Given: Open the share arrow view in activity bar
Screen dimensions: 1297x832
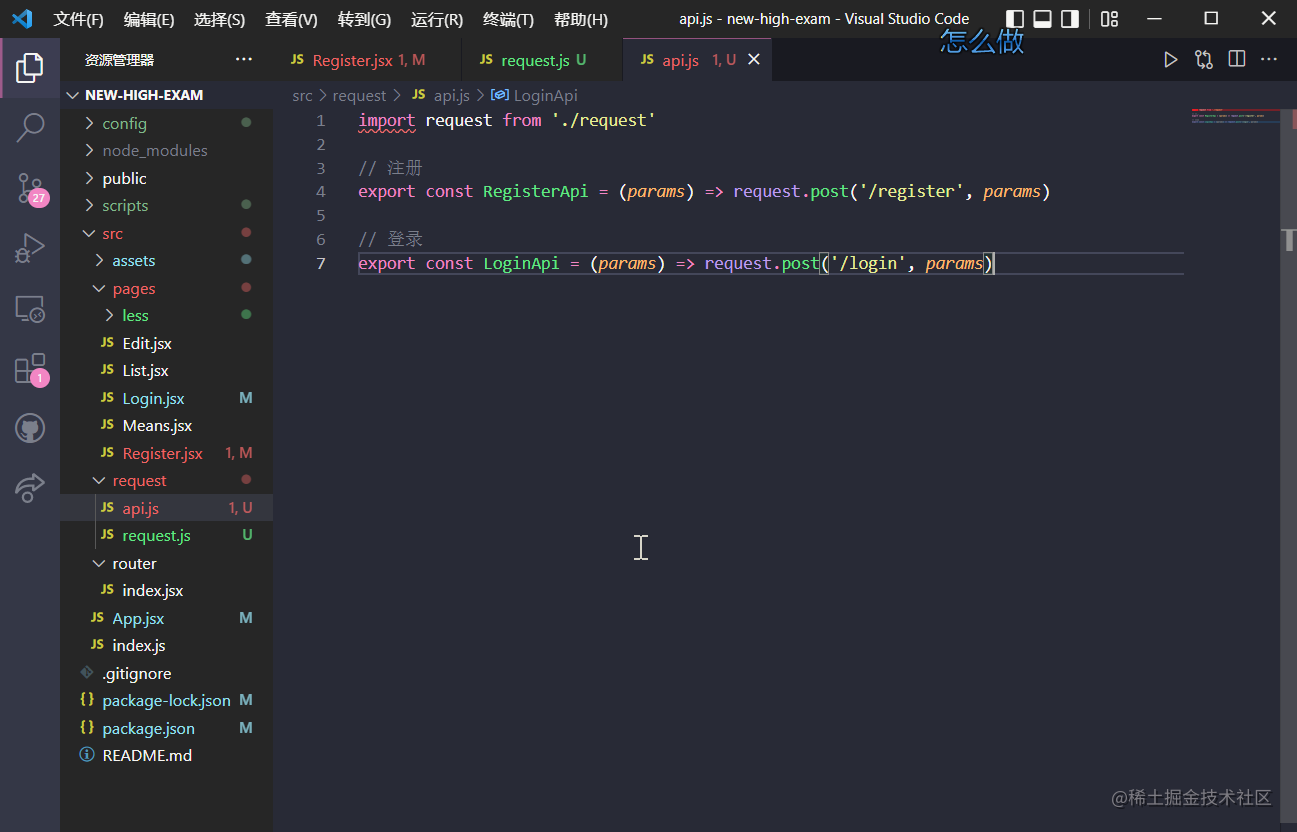Looking at the screenshot, I should tap(30, 487).
